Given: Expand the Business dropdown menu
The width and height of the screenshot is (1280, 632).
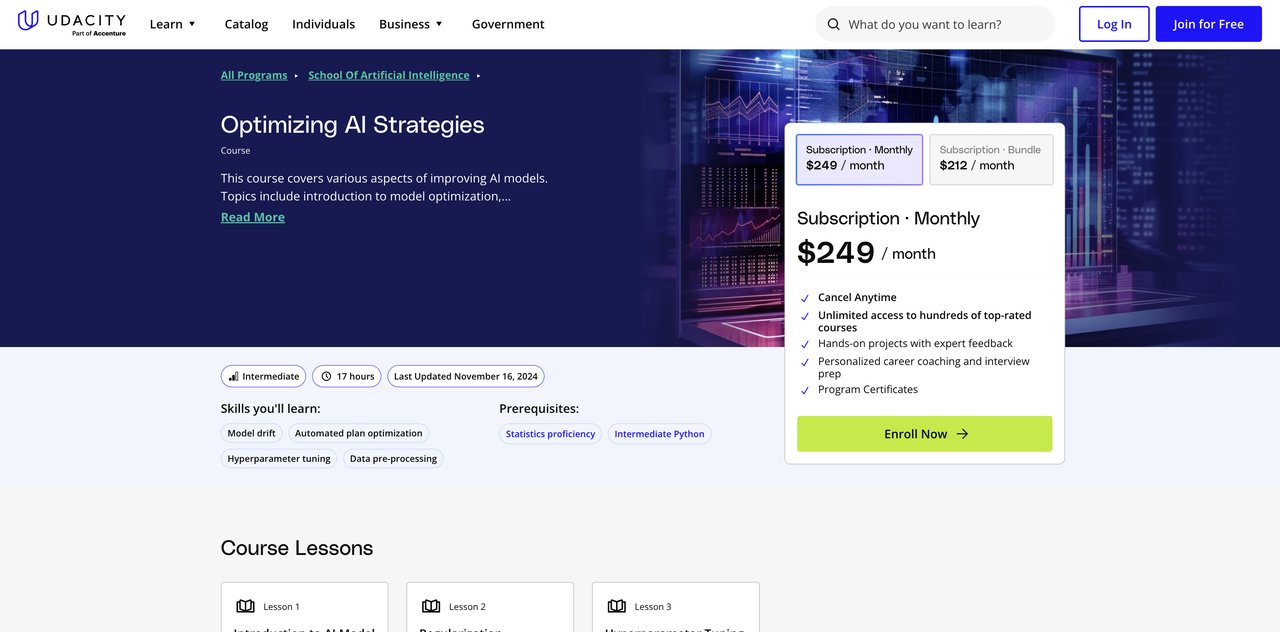Looking at the screenshot, I should 411,24.
